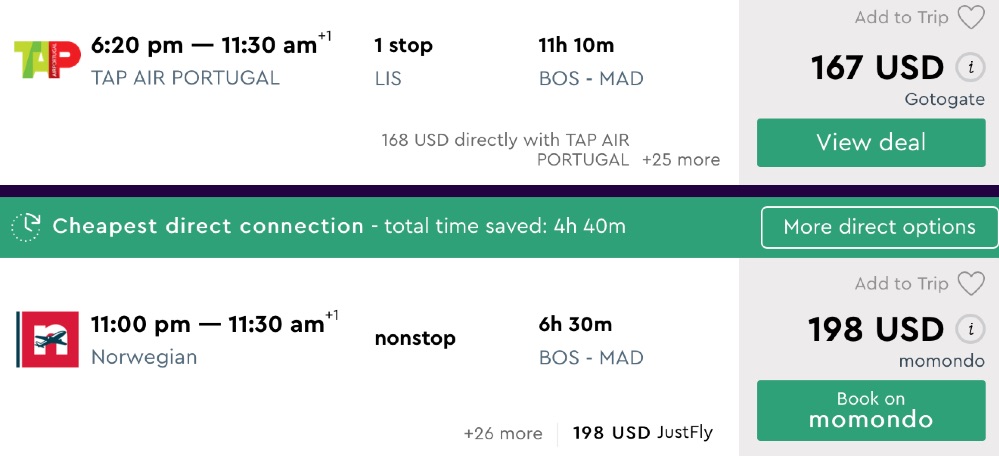Open price info icon beside 198 USD
Viewport: 999px width, 456px height.
[967, 329]
